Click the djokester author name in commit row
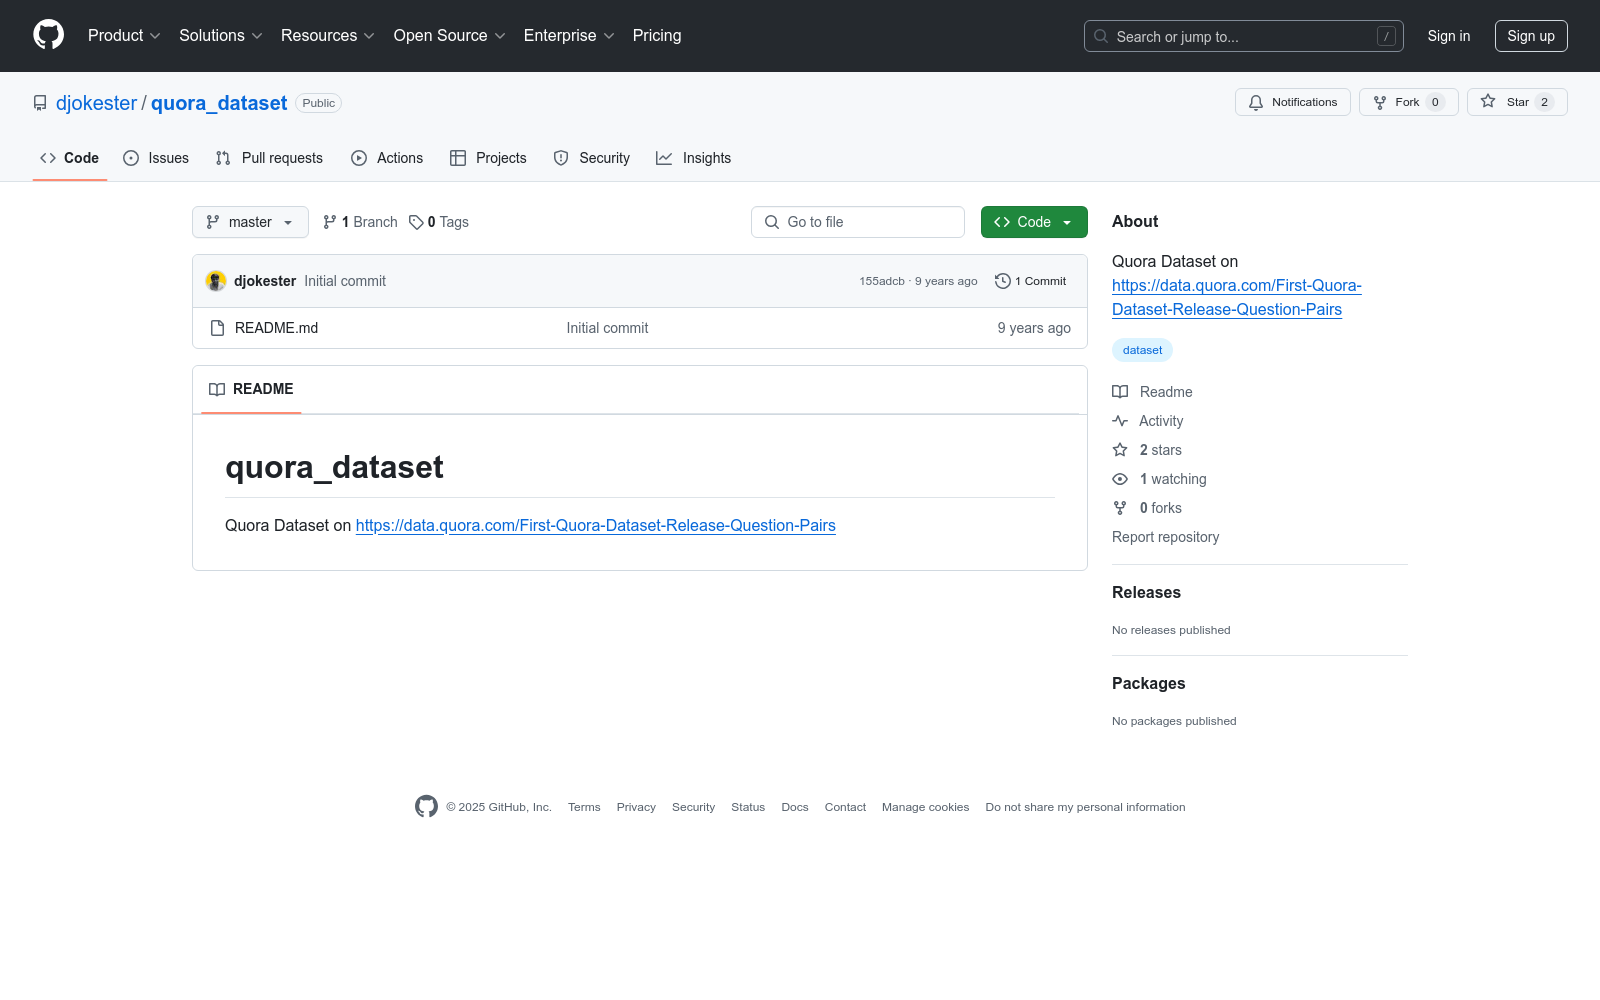The height and width of the screenshot is (1000, 1600). point(265,281)
